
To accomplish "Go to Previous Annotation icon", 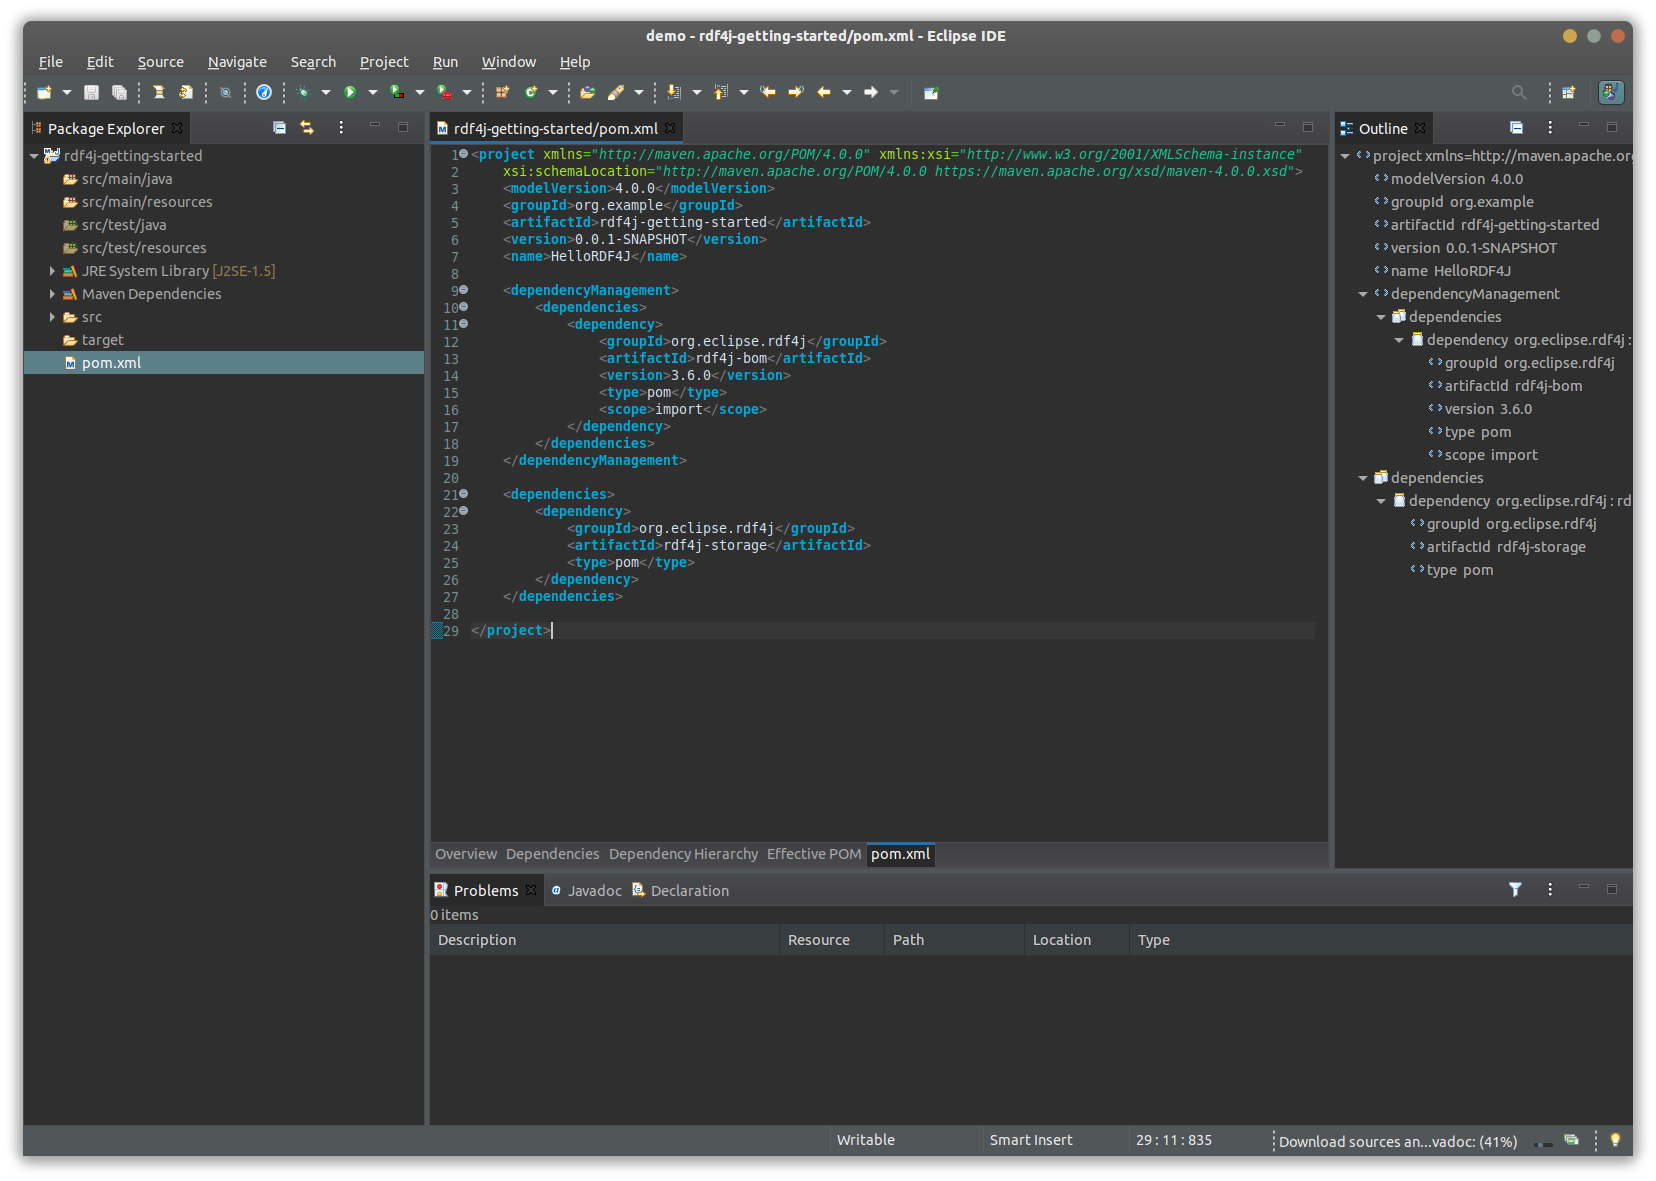I will click(721, 92).
